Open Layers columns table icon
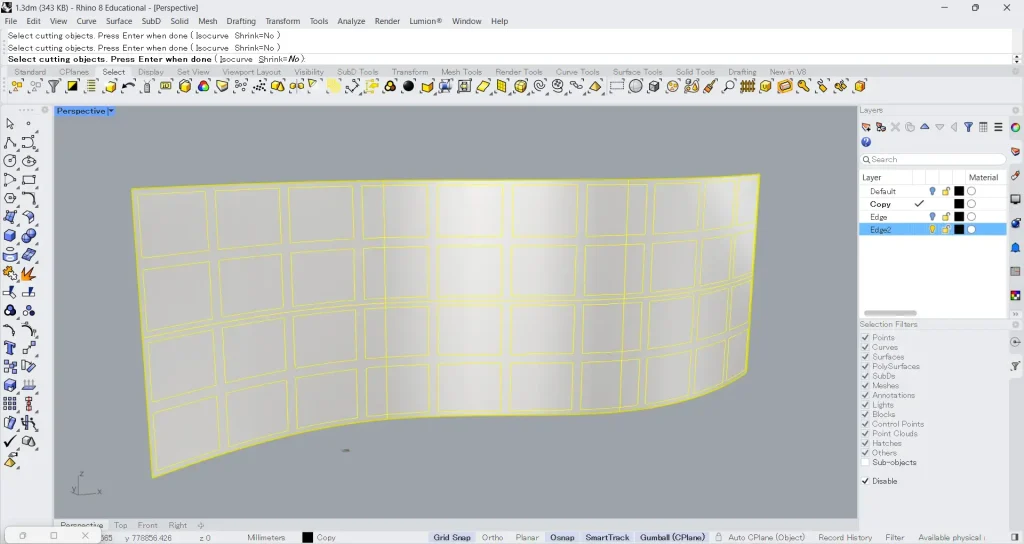This screenshot has height=544, width=1024. (x=984, y=127)
